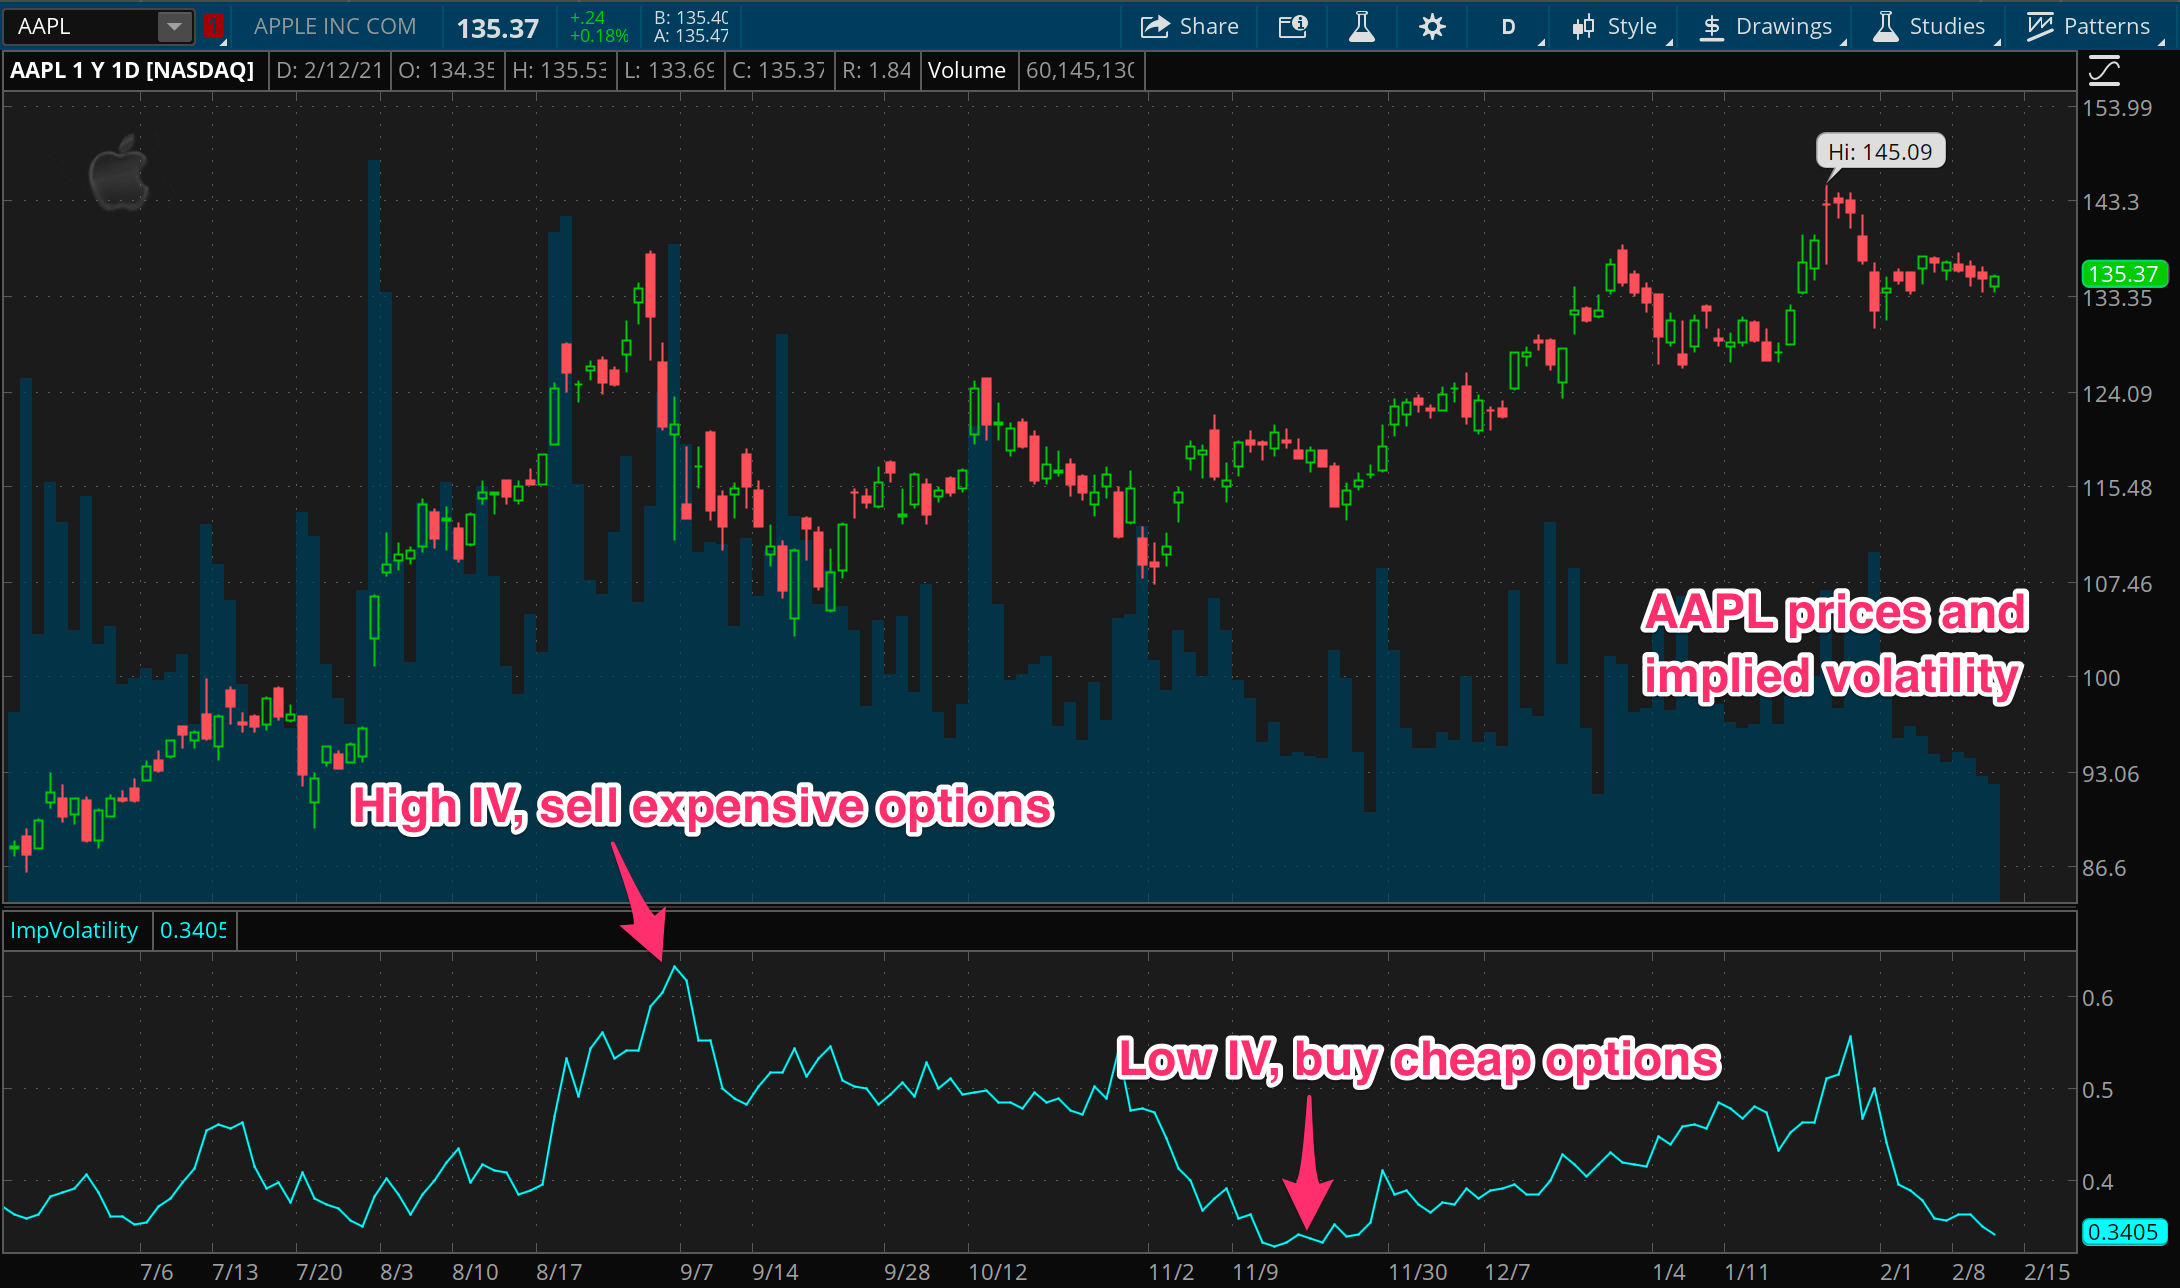Click the range readout R: 1.84

pyautogui.click(x=876, y=70)
